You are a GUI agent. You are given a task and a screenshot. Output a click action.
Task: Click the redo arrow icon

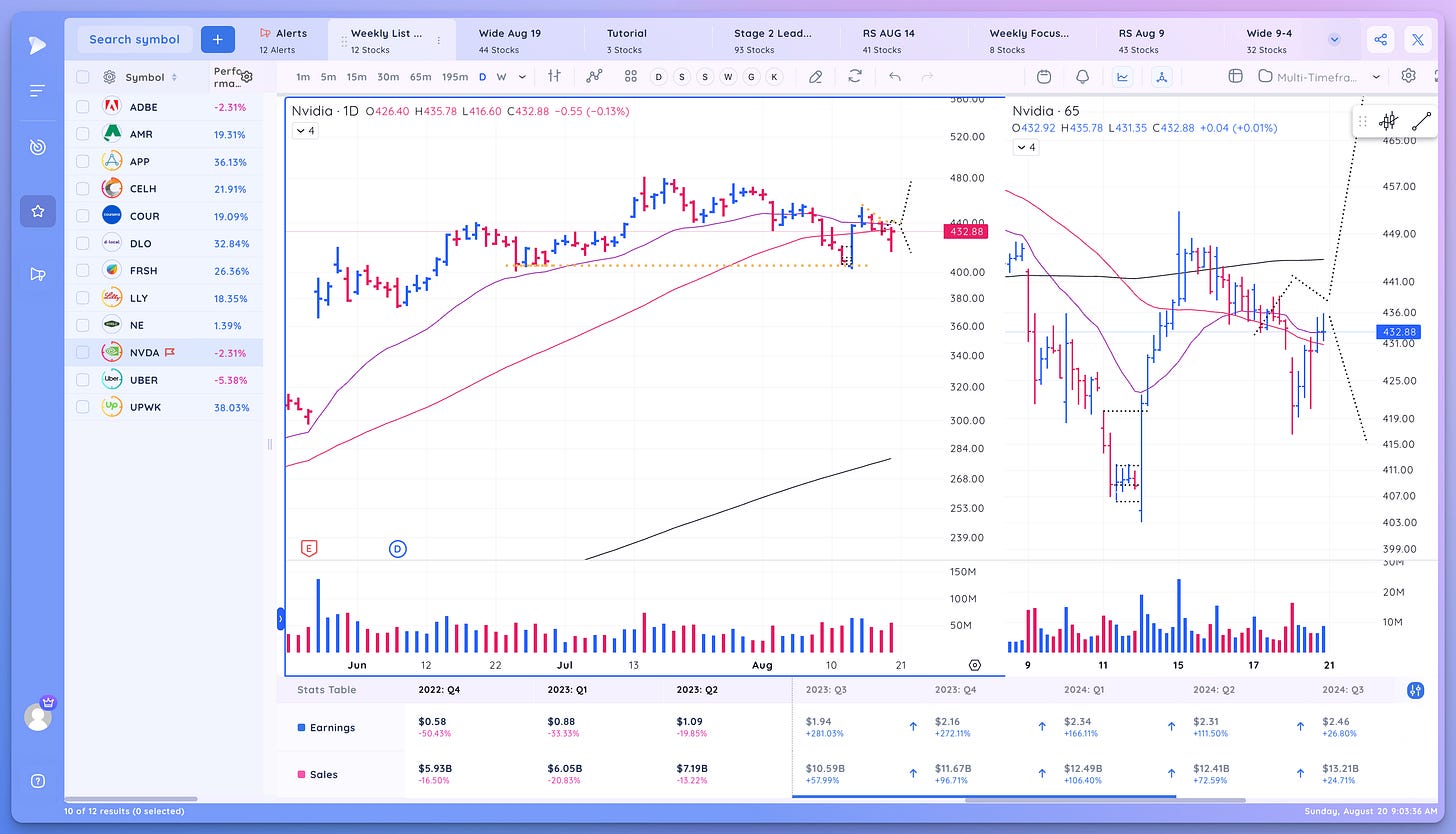coord(927,76)
